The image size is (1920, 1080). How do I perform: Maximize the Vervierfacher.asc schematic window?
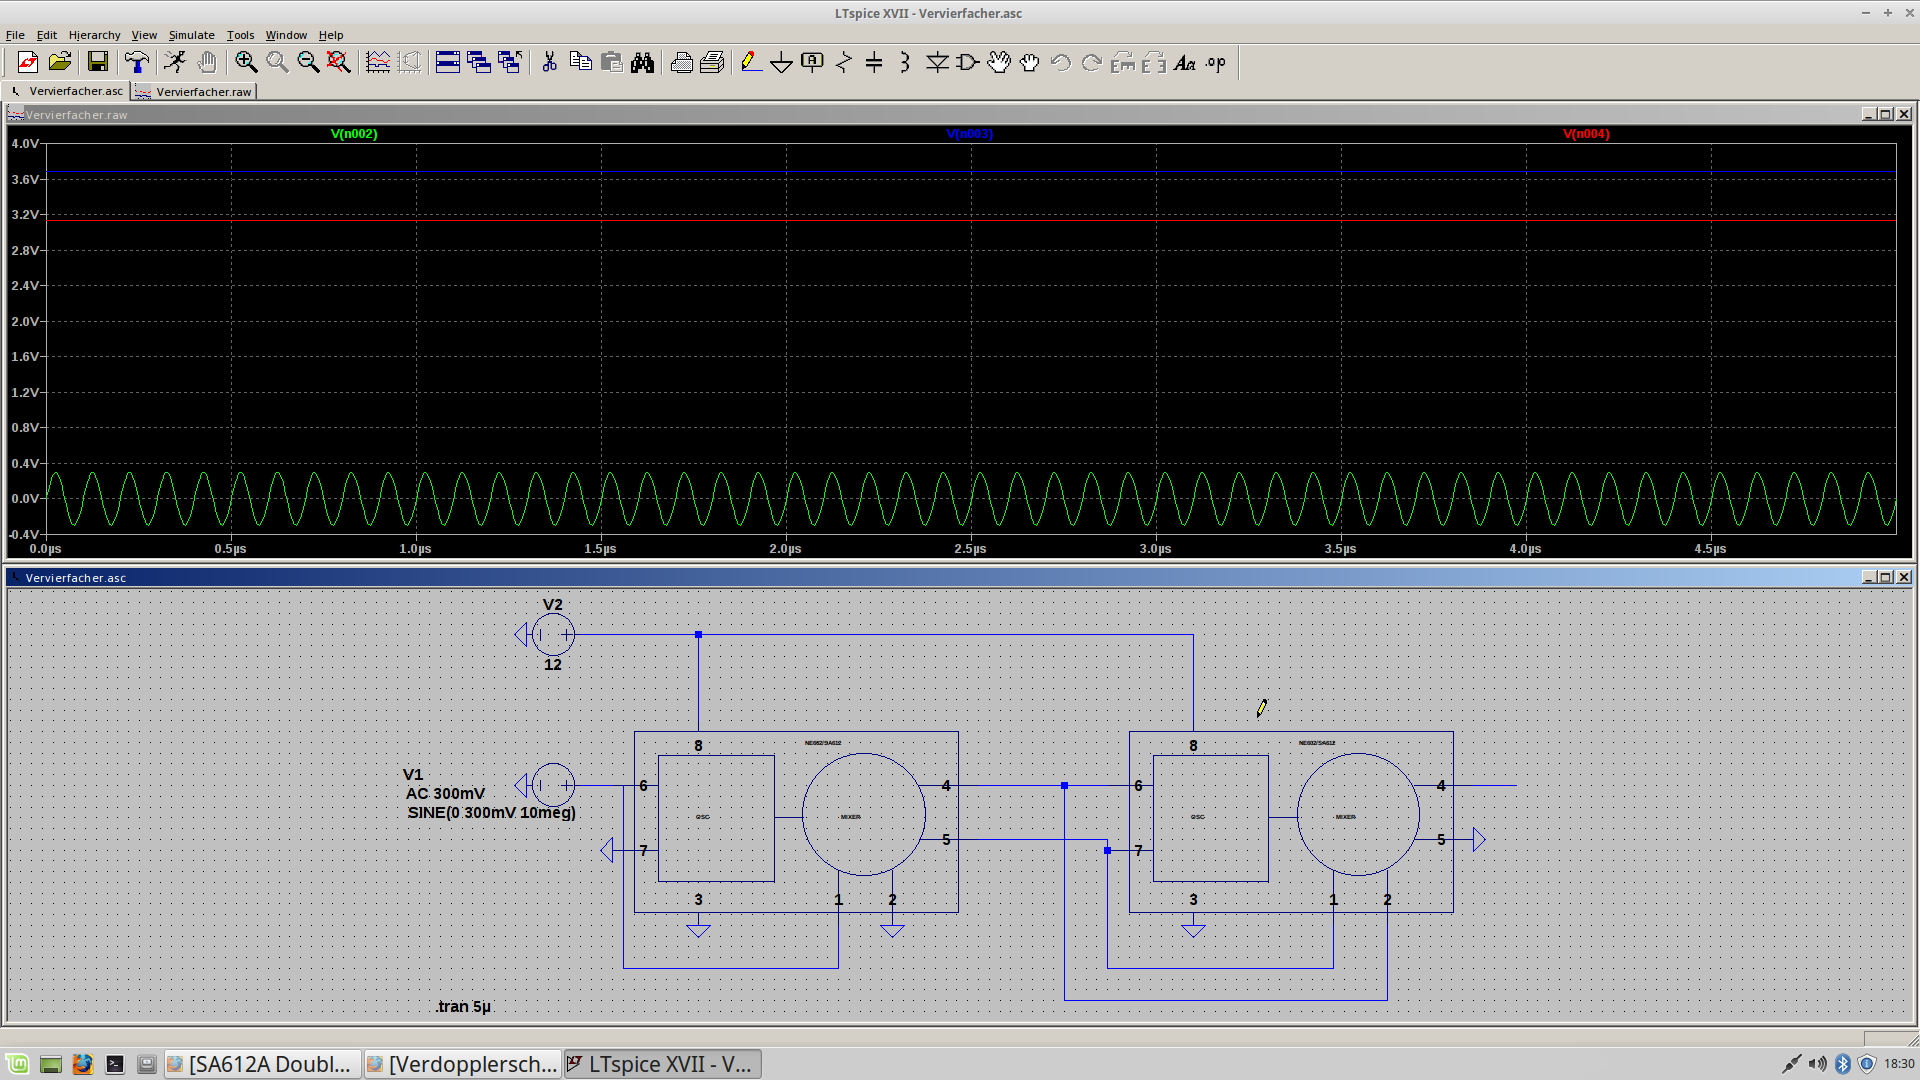[1885, 577]
